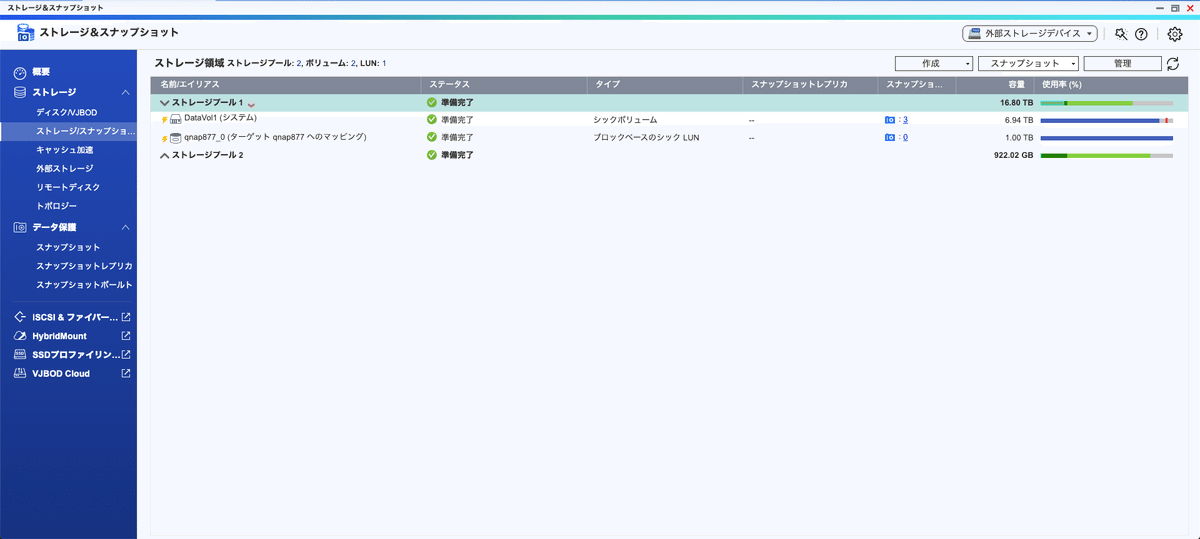Image resolution: width=1200 pixels, height=539 pixels.
Task: Click the snapshot camera icon in qnap877_0 row
Action: point(890,138)
